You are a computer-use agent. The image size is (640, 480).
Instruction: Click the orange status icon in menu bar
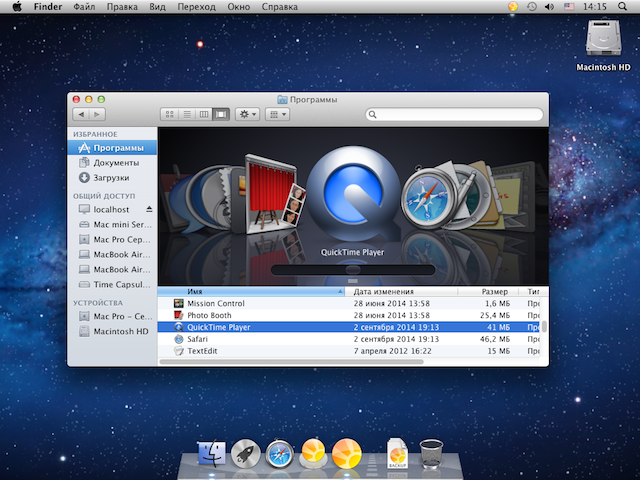pos(513,7)
